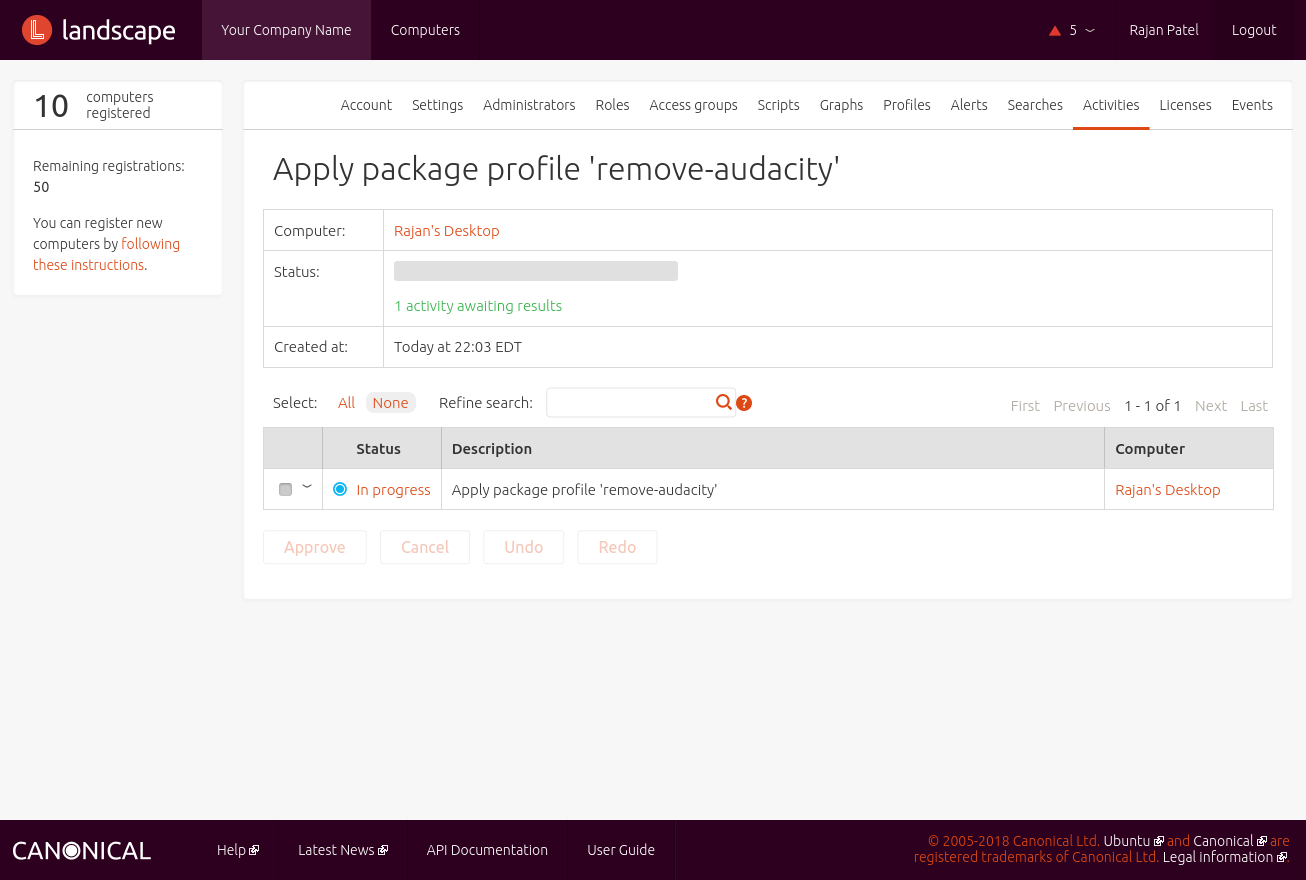Open the Profiles tab
The width and height of the screenshot is (1306, 880).
tap(907, 105)
